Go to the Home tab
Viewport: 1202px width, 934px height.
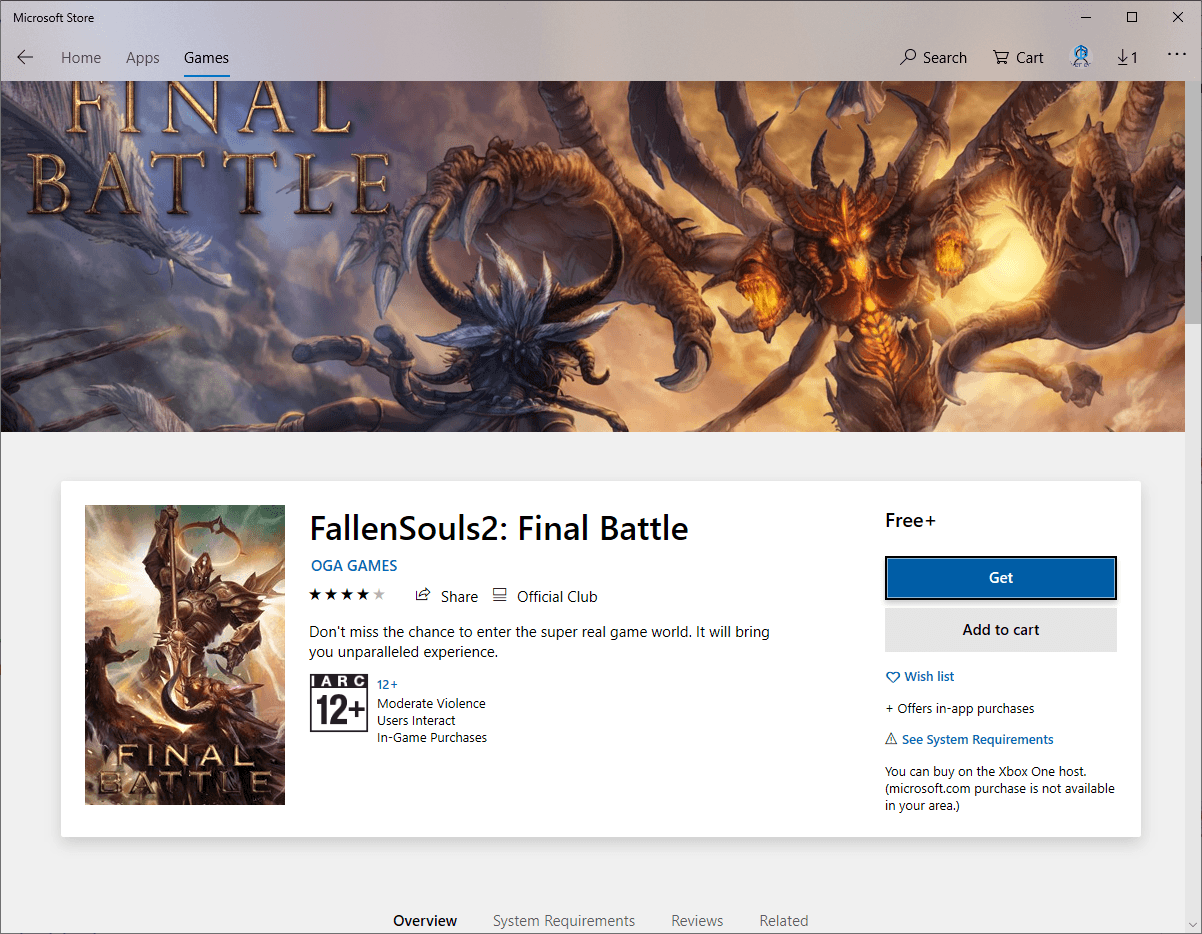(81, 58)
